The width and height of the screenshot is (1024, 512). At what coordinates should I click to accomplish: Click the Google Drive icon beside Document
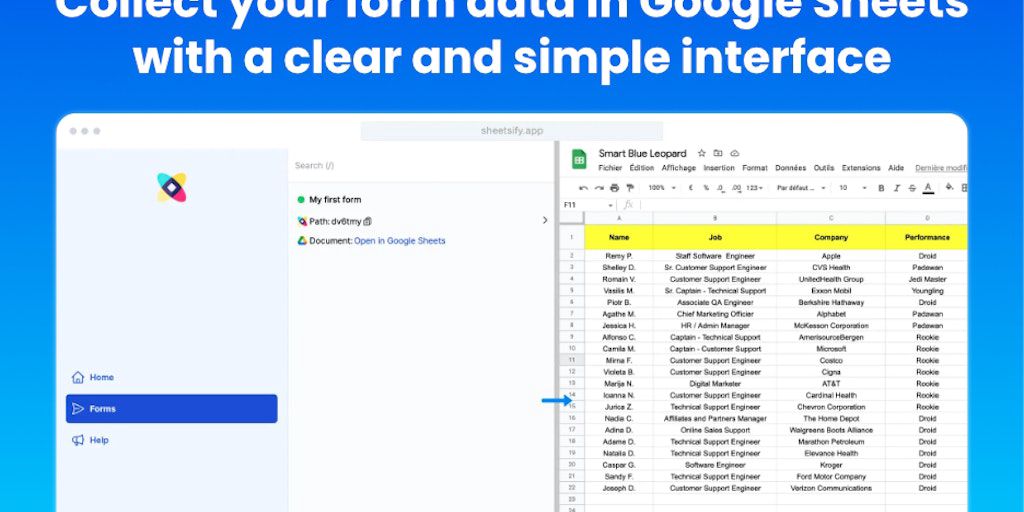pos(302,241)
